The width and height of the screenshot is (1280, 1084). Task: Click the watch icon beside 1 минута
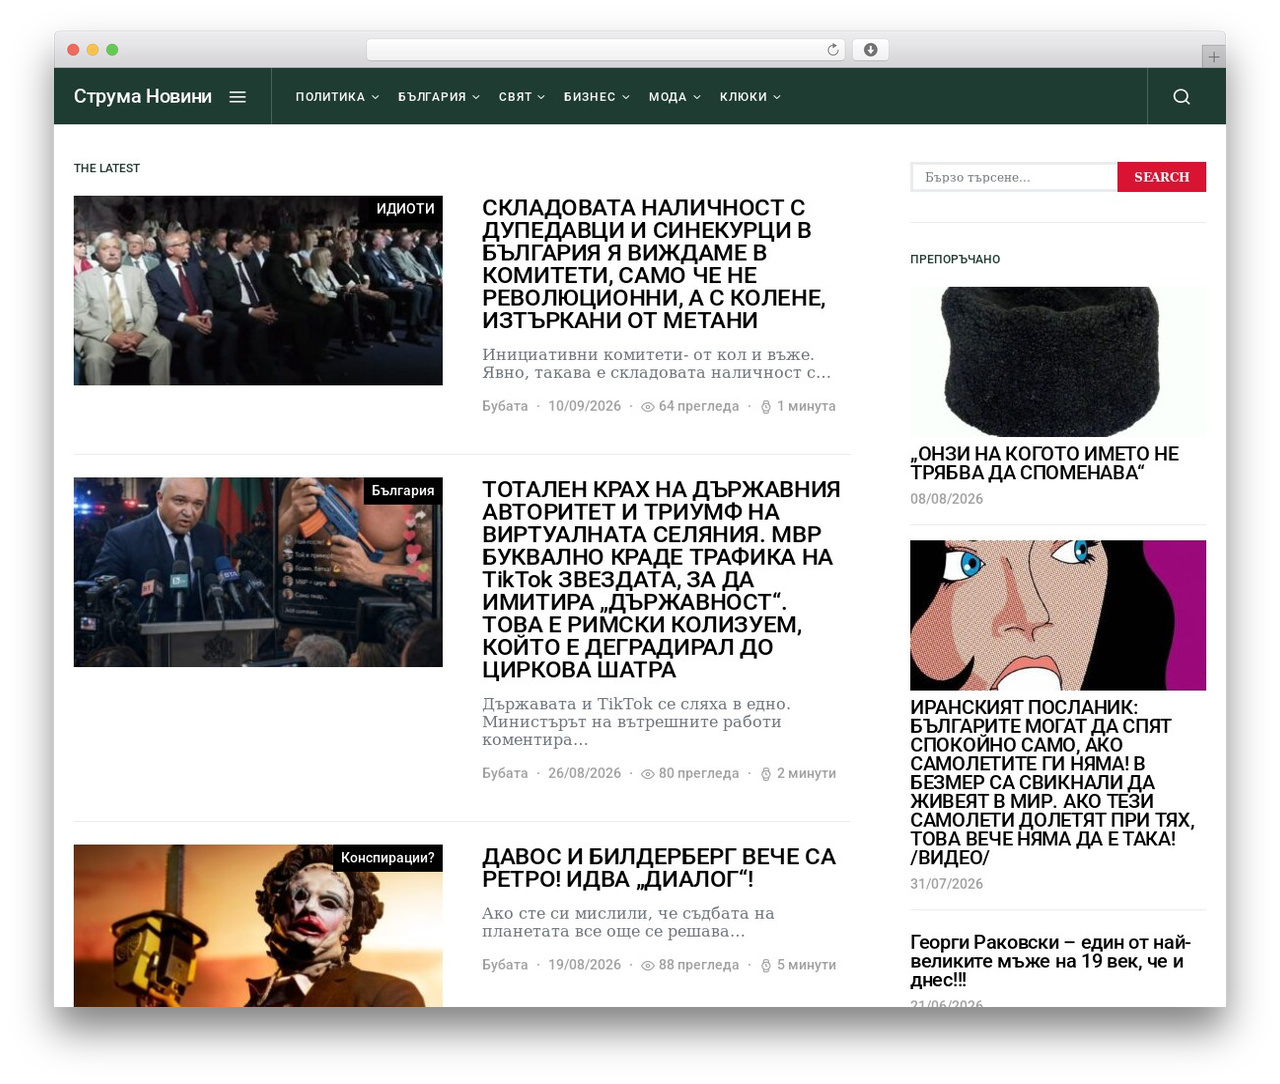click(x=766, y=407)
